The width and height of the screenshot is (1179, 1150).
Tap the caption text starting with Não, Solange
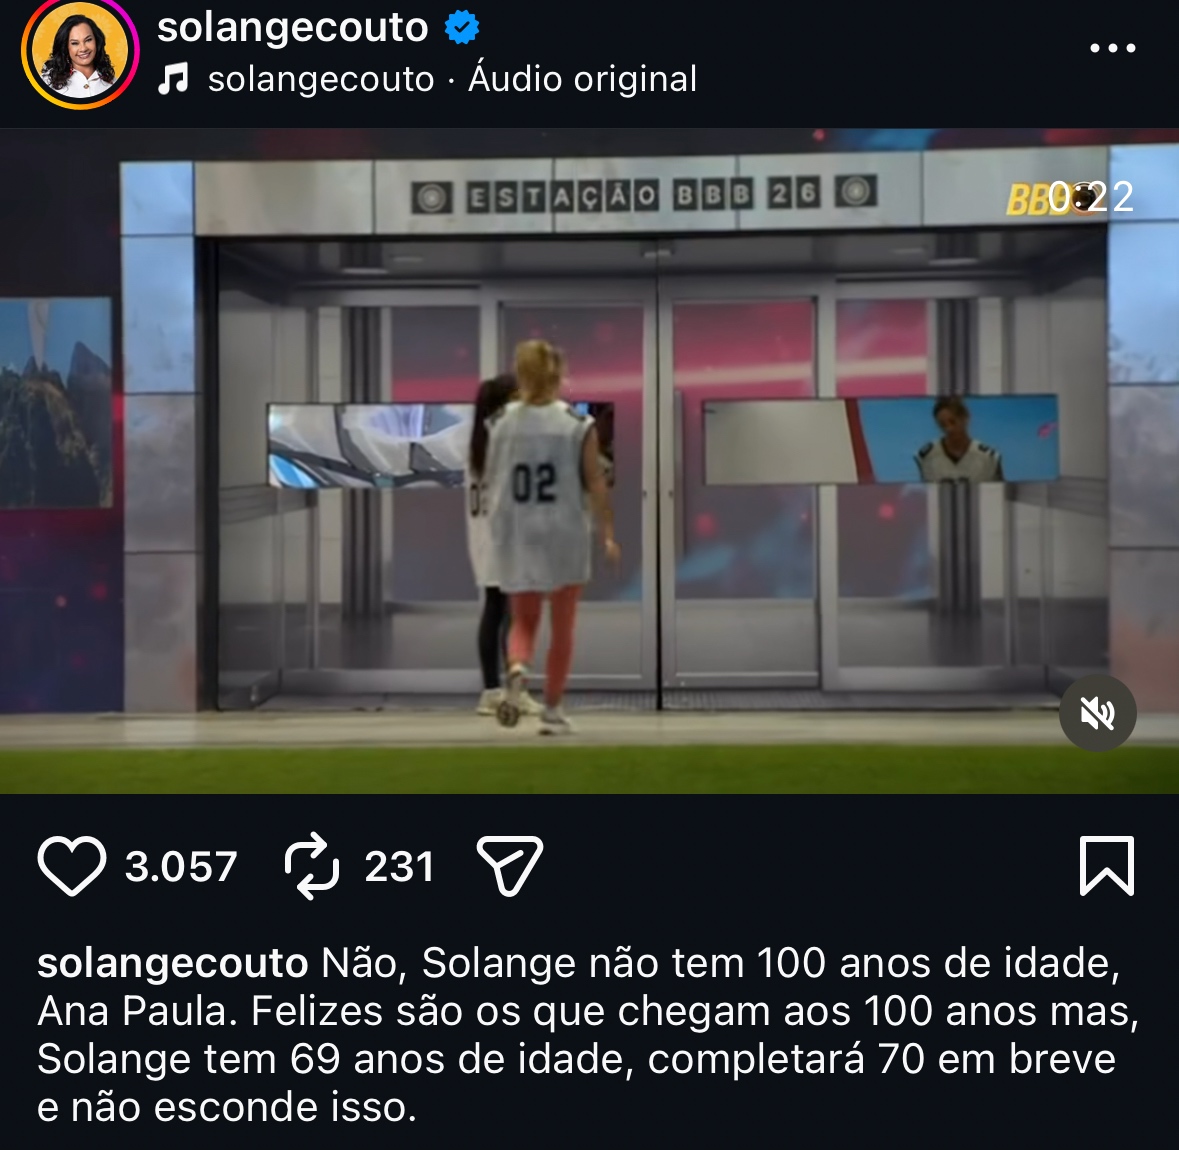coord(588,1036)
